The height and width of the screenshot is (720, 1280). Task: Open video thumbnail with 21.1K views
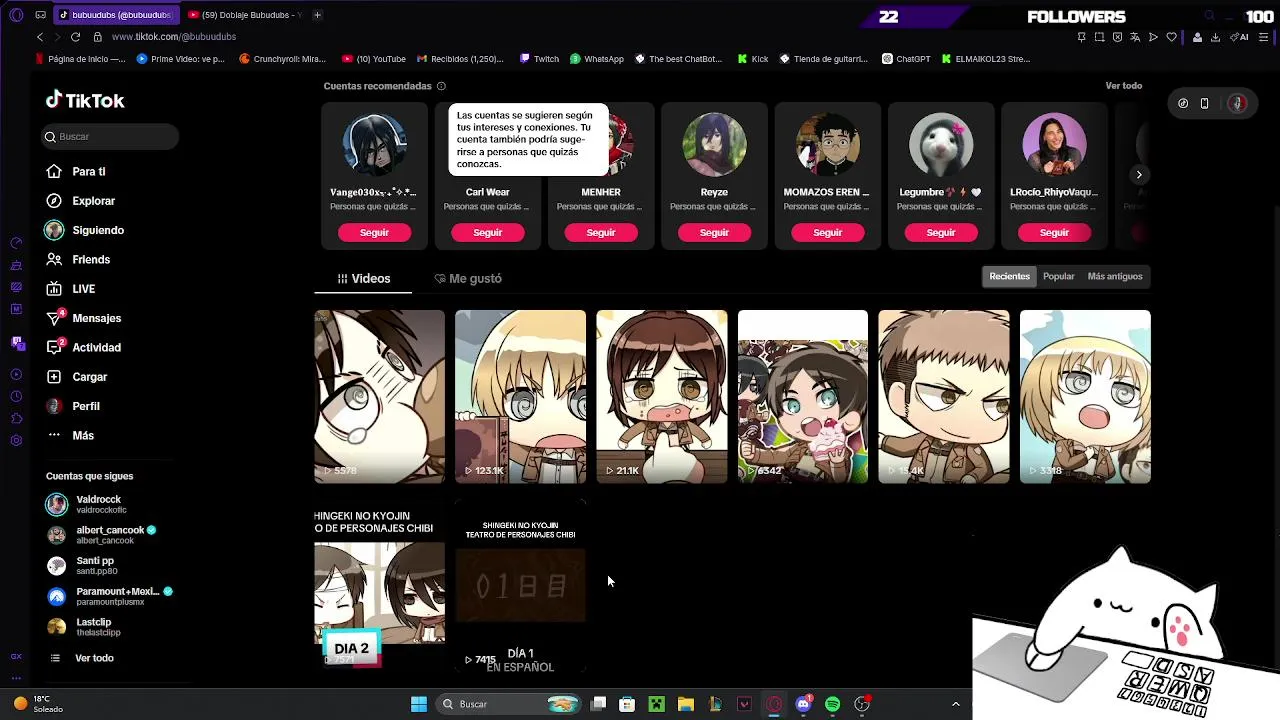click(x=662, y=397)
